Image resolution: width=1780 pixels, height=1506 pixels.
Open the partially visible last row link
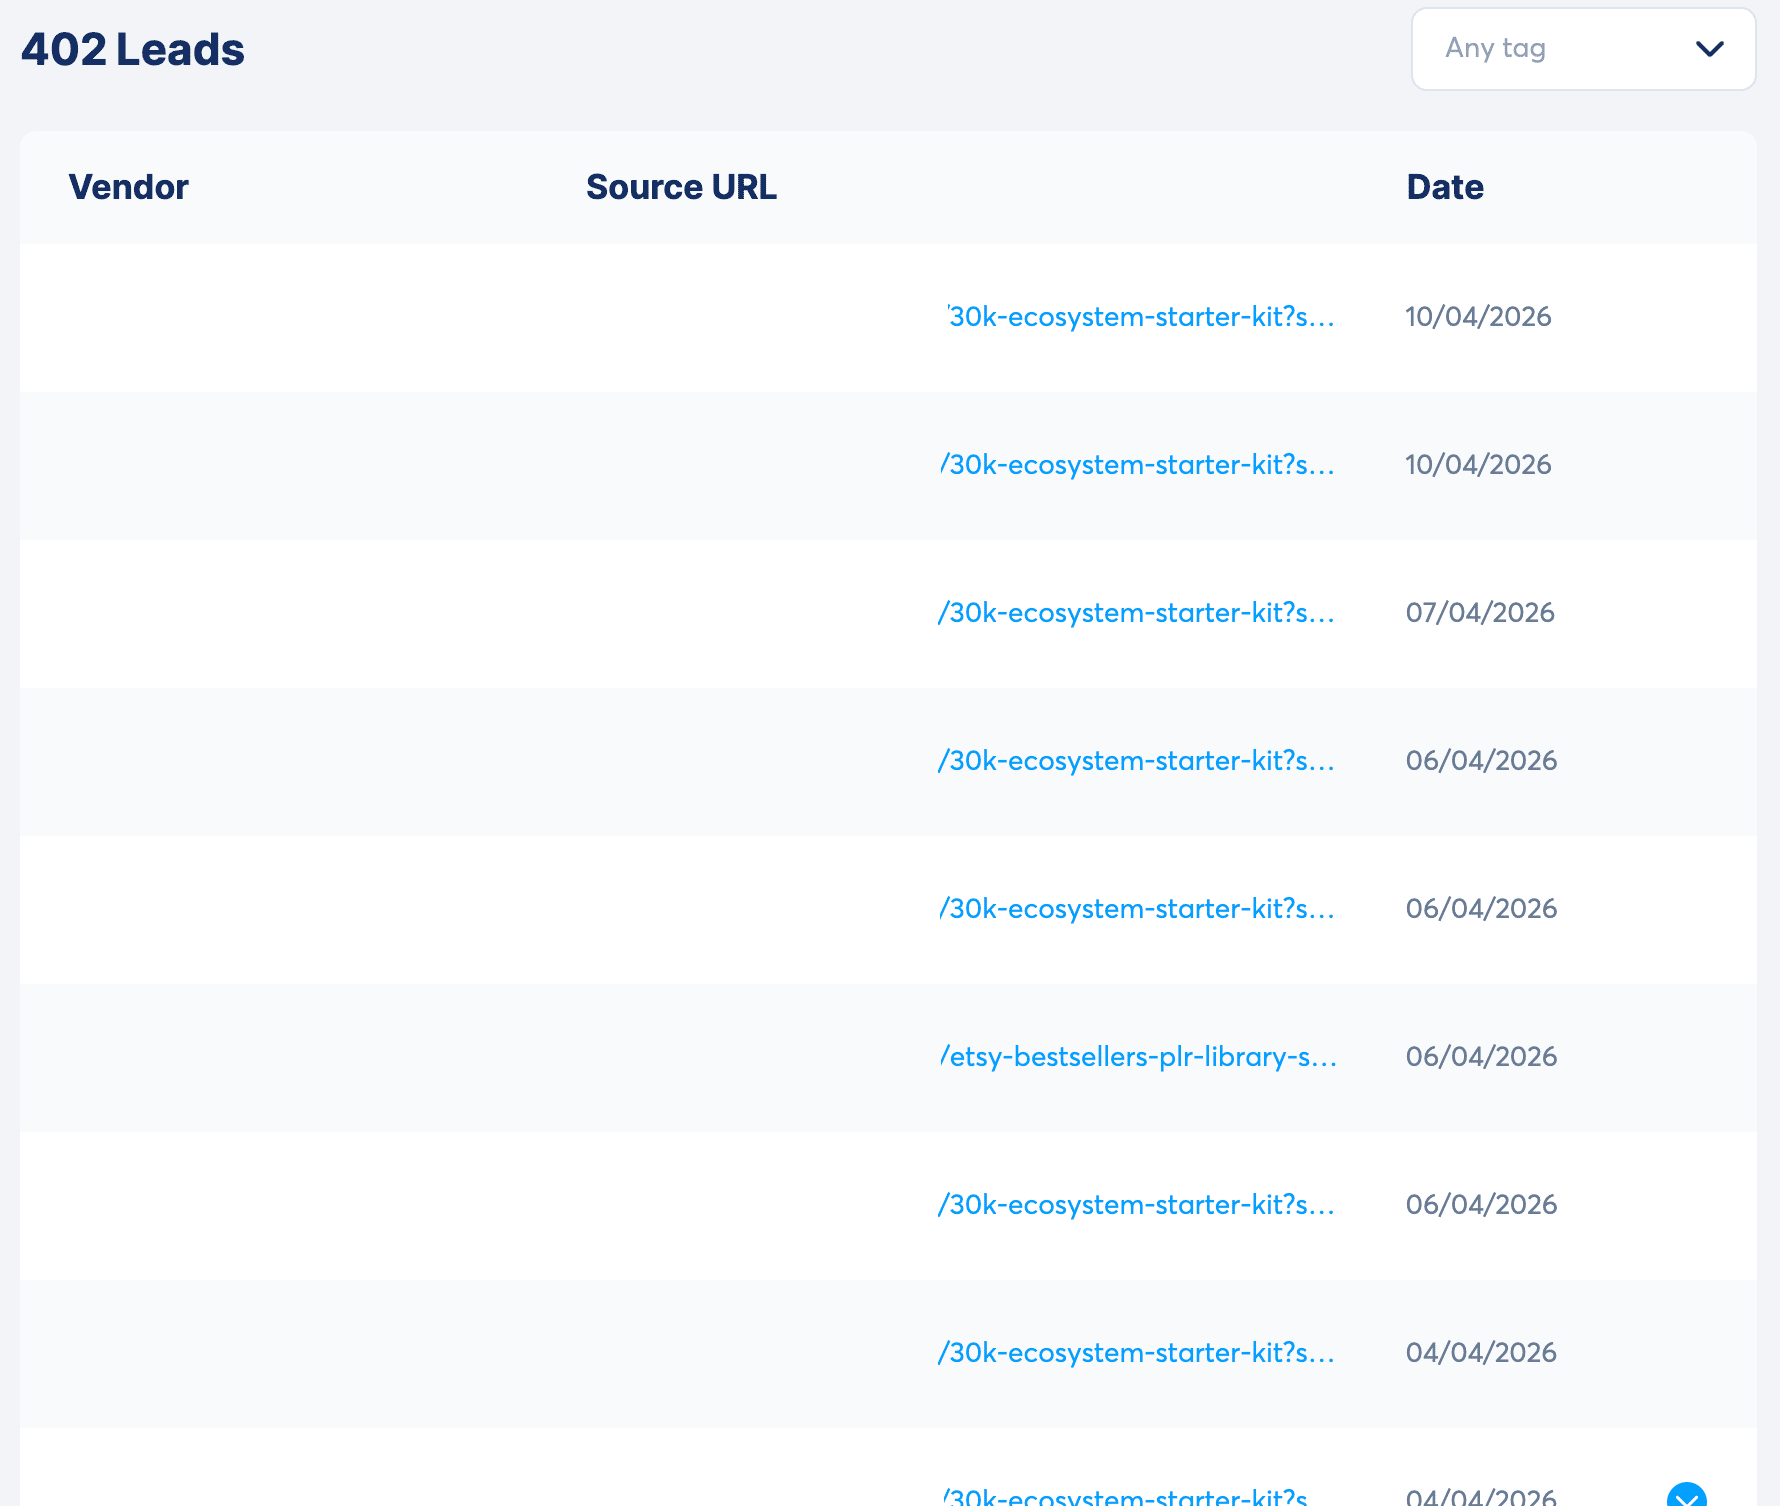point(1125,1496)
